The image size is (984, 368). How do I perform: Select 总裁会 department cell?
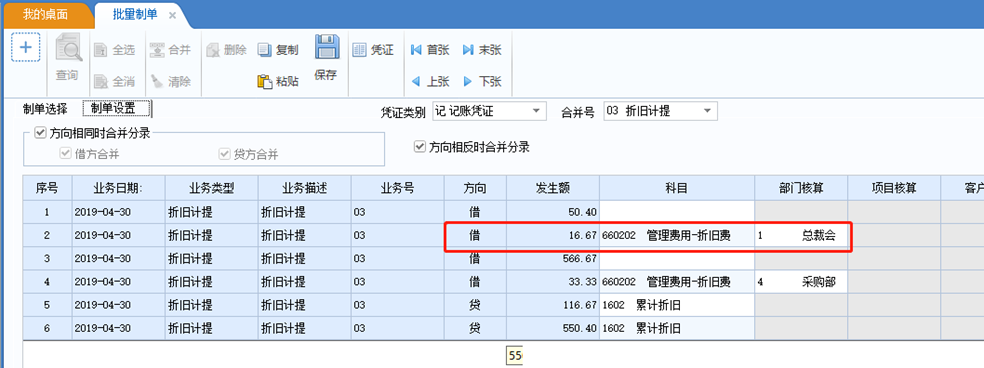(x=801, y=235)
